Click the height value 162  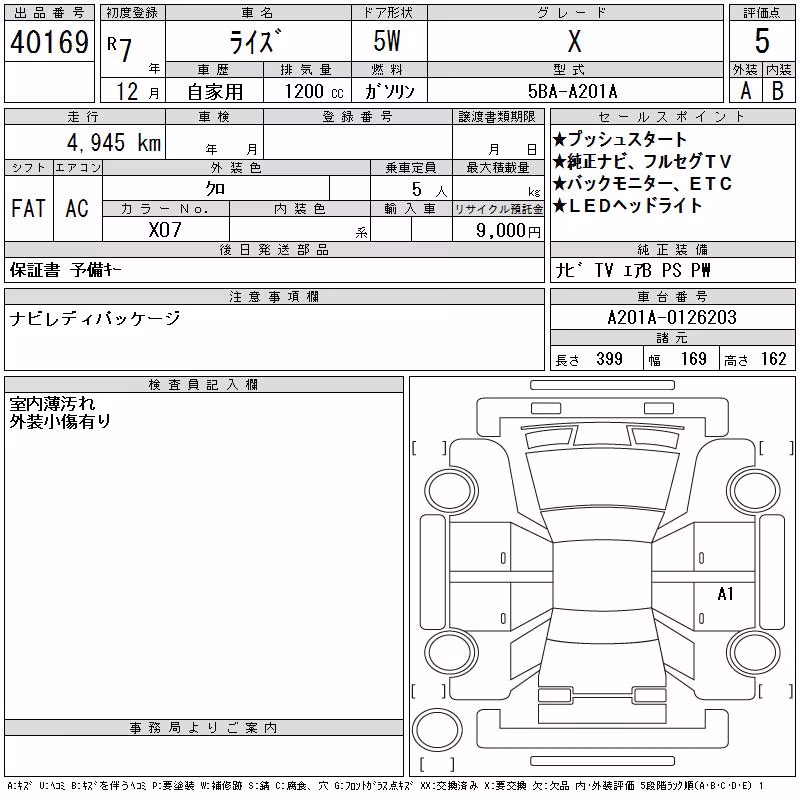click(773, 359)
